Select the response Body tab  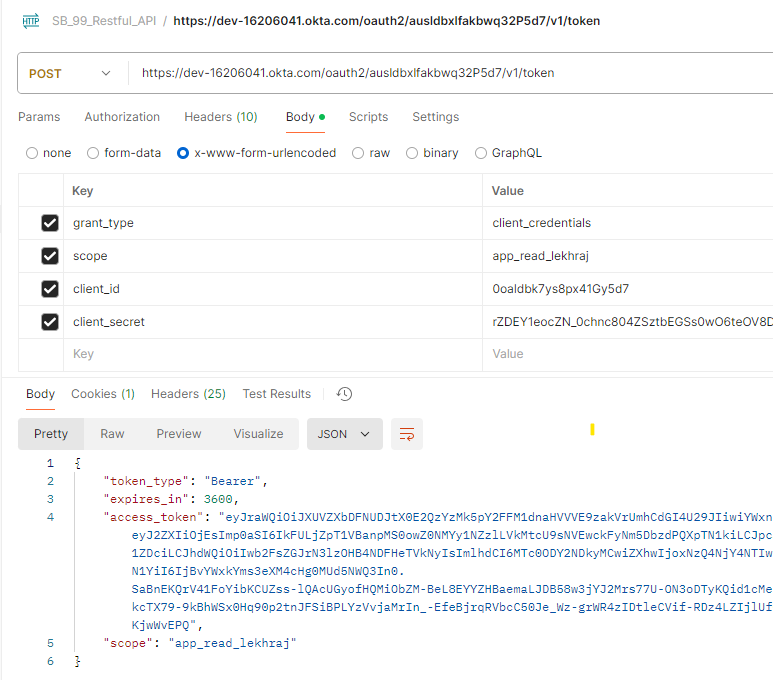(x=40, y=394)
